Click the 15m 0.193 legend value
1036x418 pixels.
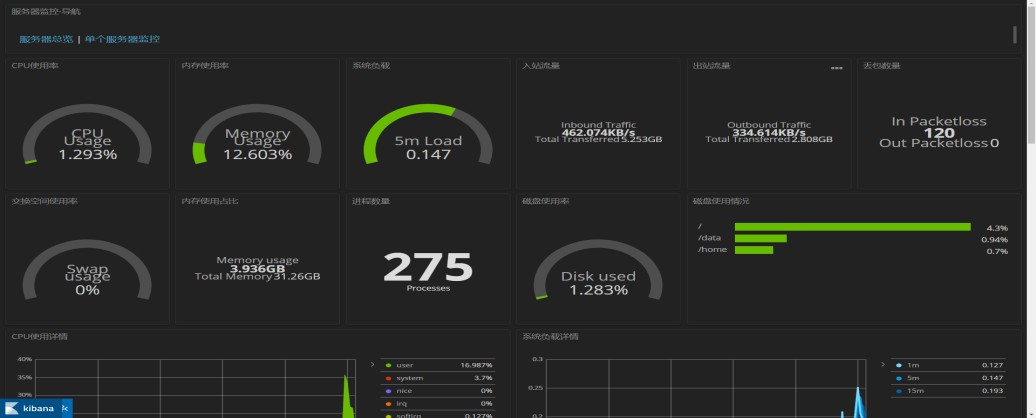pyautogui.click(x=992, y=391)
